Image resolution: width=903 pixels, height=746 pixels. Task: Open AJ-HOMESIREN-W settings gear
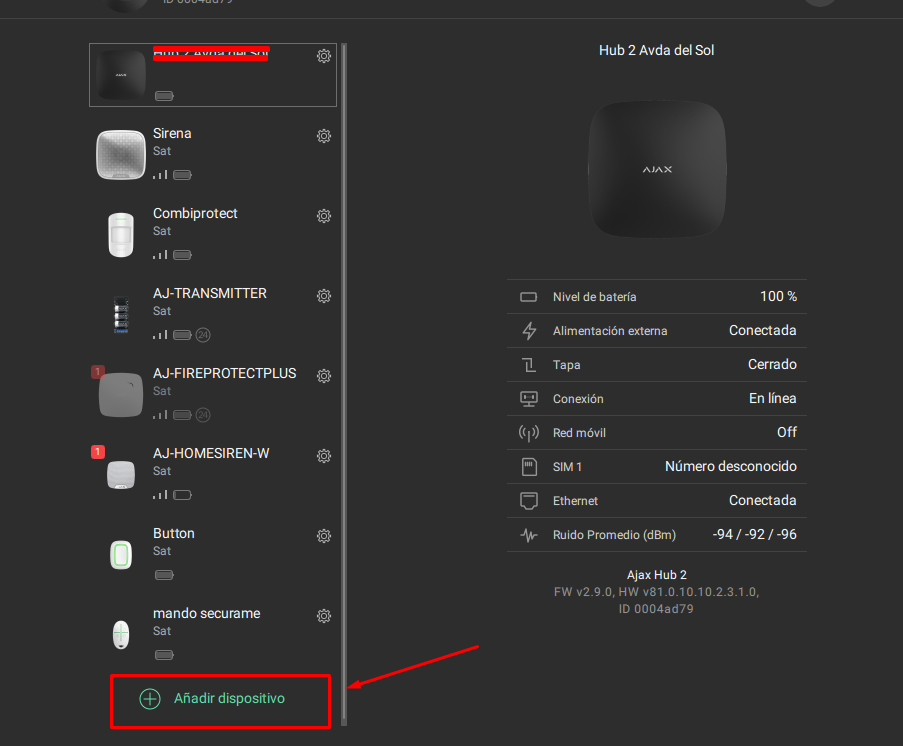point(324,456)
